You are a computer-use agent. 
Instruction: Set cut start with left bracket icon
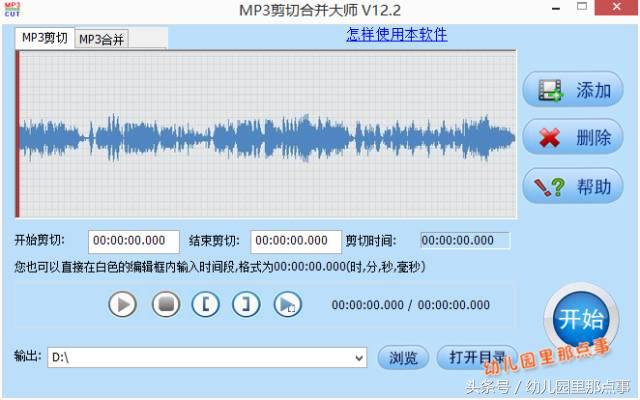click(205, 304)
